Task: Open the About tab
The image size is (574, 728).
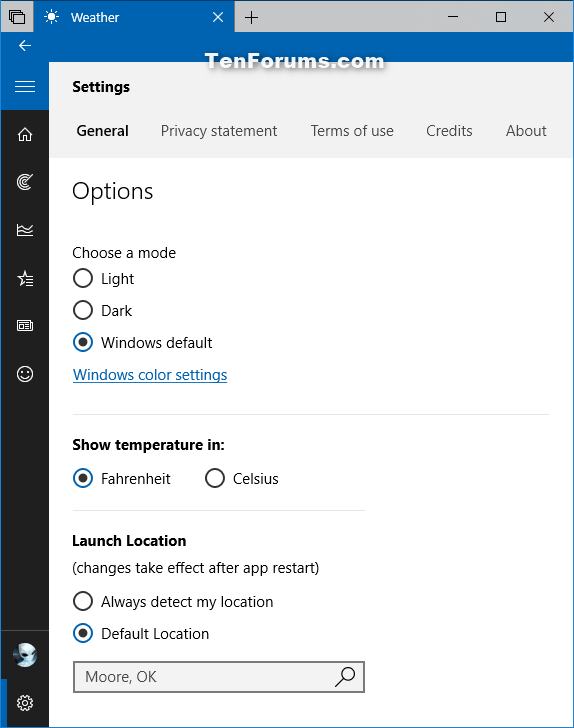Action: point(526,131)
